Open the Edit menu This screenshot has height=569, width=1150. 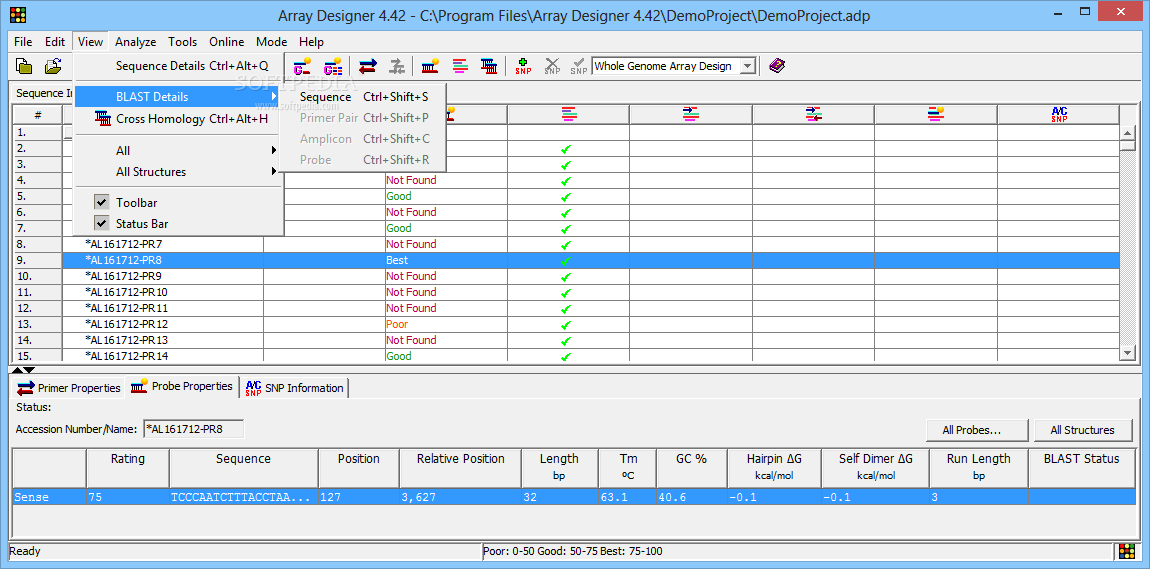tap(55, 42)
